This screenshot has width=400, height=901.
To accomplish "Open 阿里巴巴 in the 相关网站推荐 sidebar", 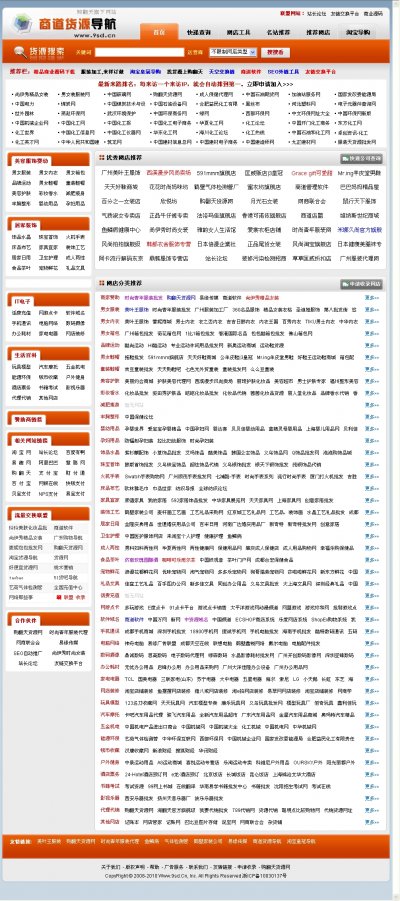I will pos(48,463).
